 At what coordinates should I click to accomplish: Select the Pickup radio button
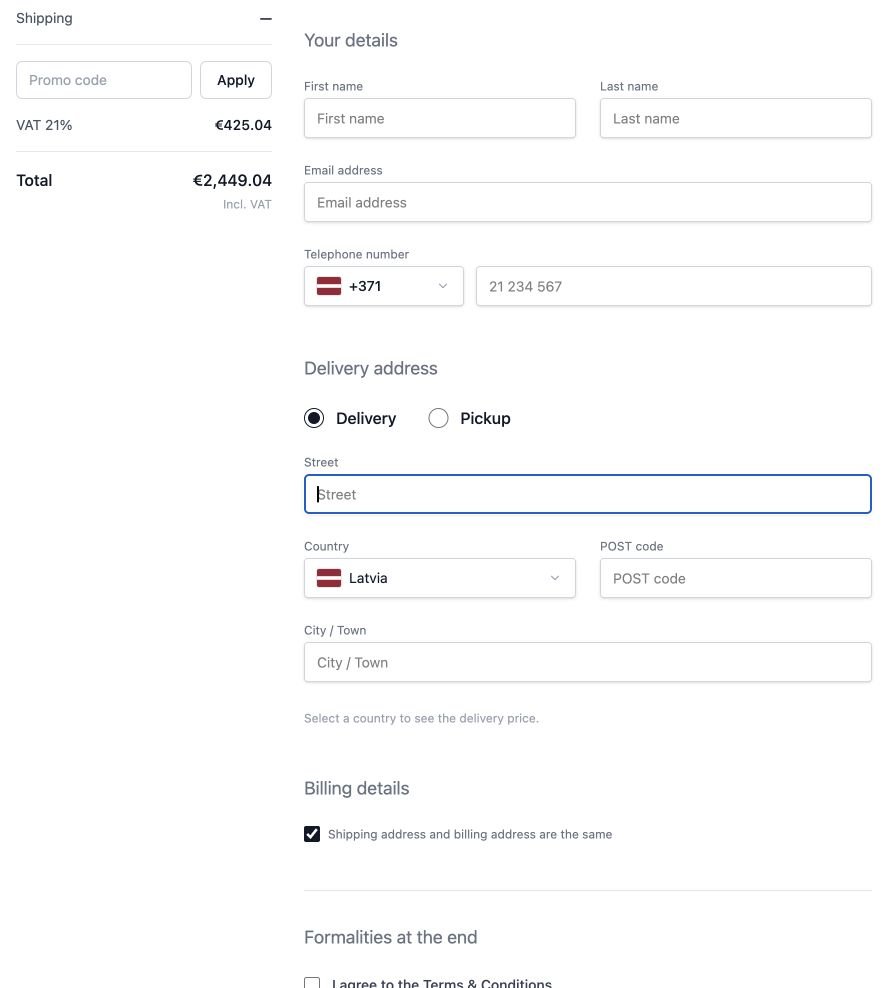tap(439, 418)
